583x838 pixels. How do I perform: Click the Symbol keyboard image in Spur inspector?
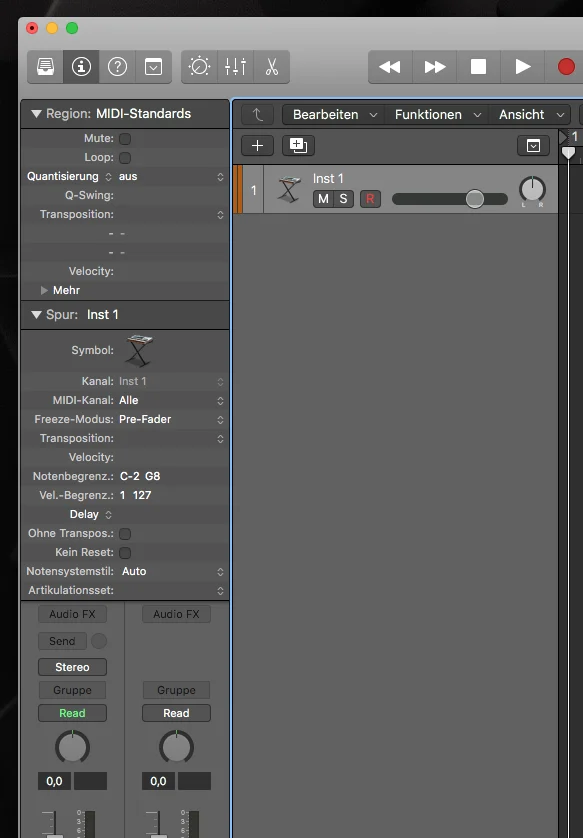tap(139, 351)
